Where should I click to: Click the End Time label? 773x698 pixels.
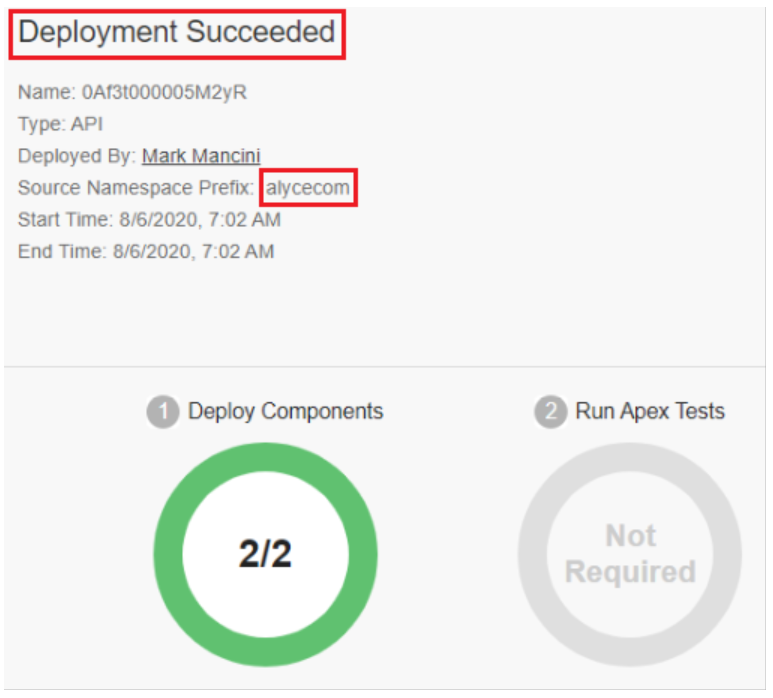(x=60, y=251)
